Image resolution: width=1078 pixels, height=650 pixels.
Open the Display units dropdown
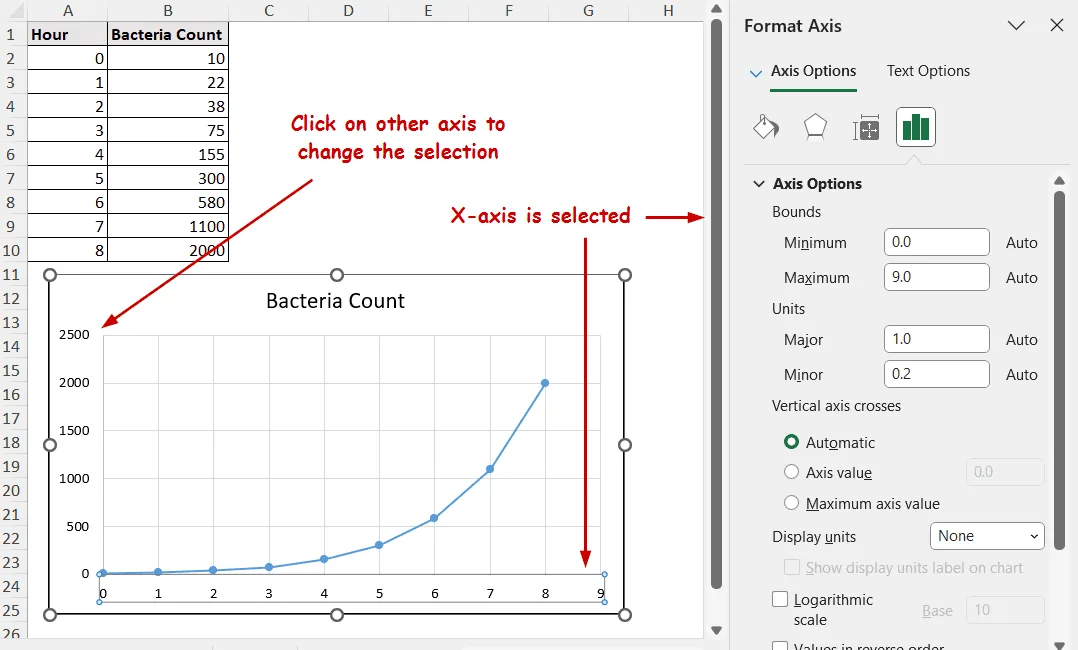coord(987,536)
